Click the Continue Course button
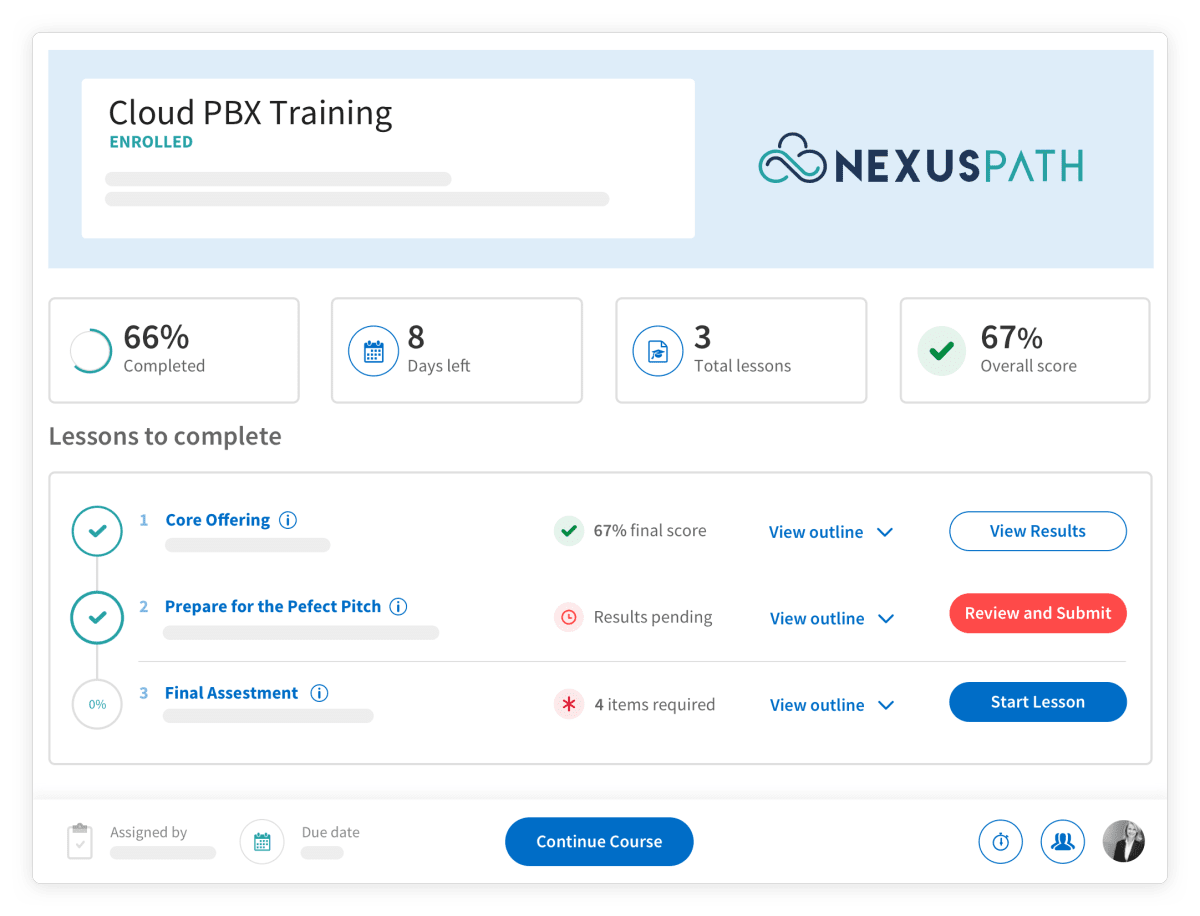Viewport: 1200px width, 916px height. 599,842
